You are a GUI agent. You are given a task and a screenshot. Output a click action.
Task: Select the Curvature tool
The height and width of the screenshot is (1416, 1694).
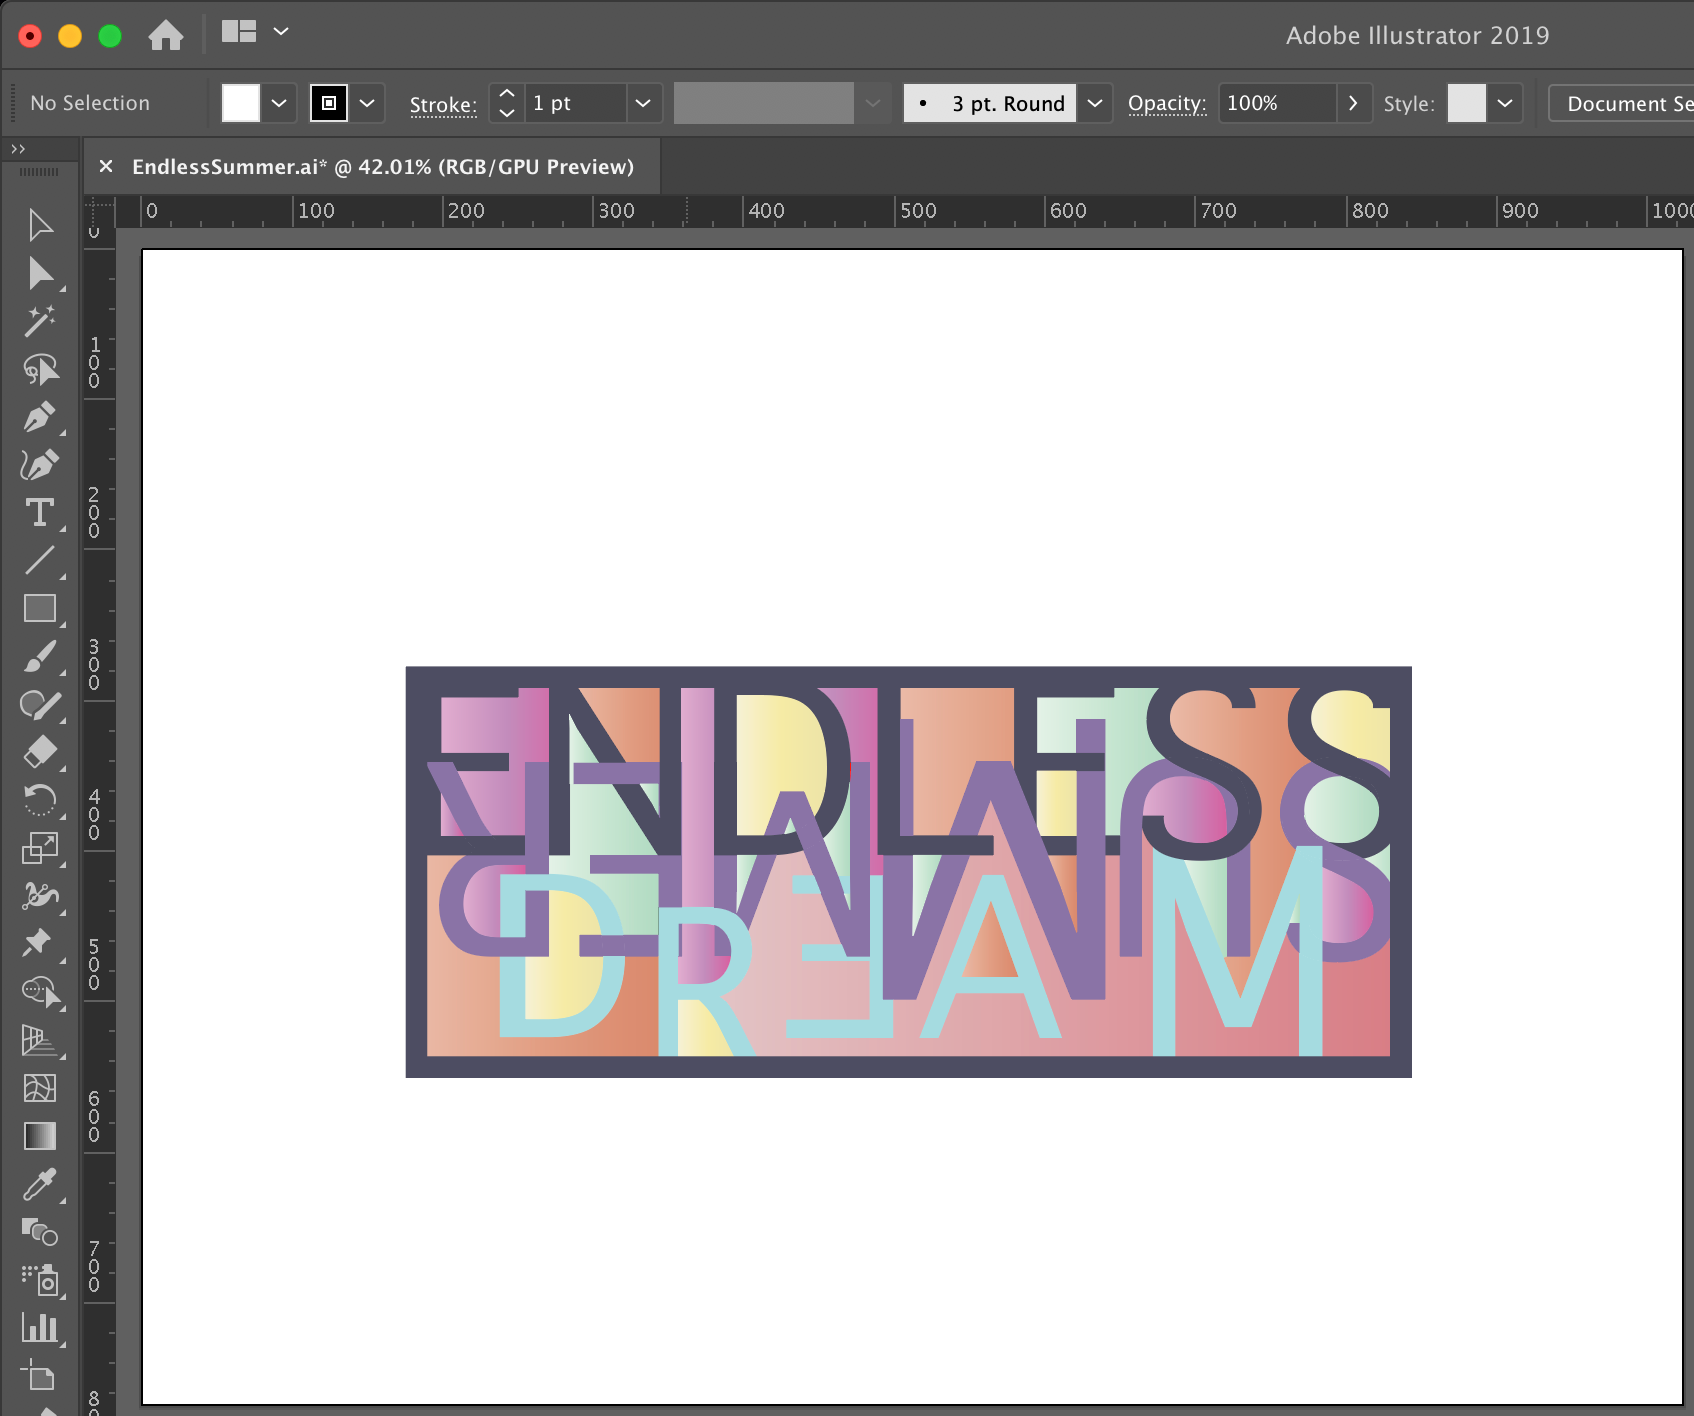pyautogui.click(x=40, y=465)
